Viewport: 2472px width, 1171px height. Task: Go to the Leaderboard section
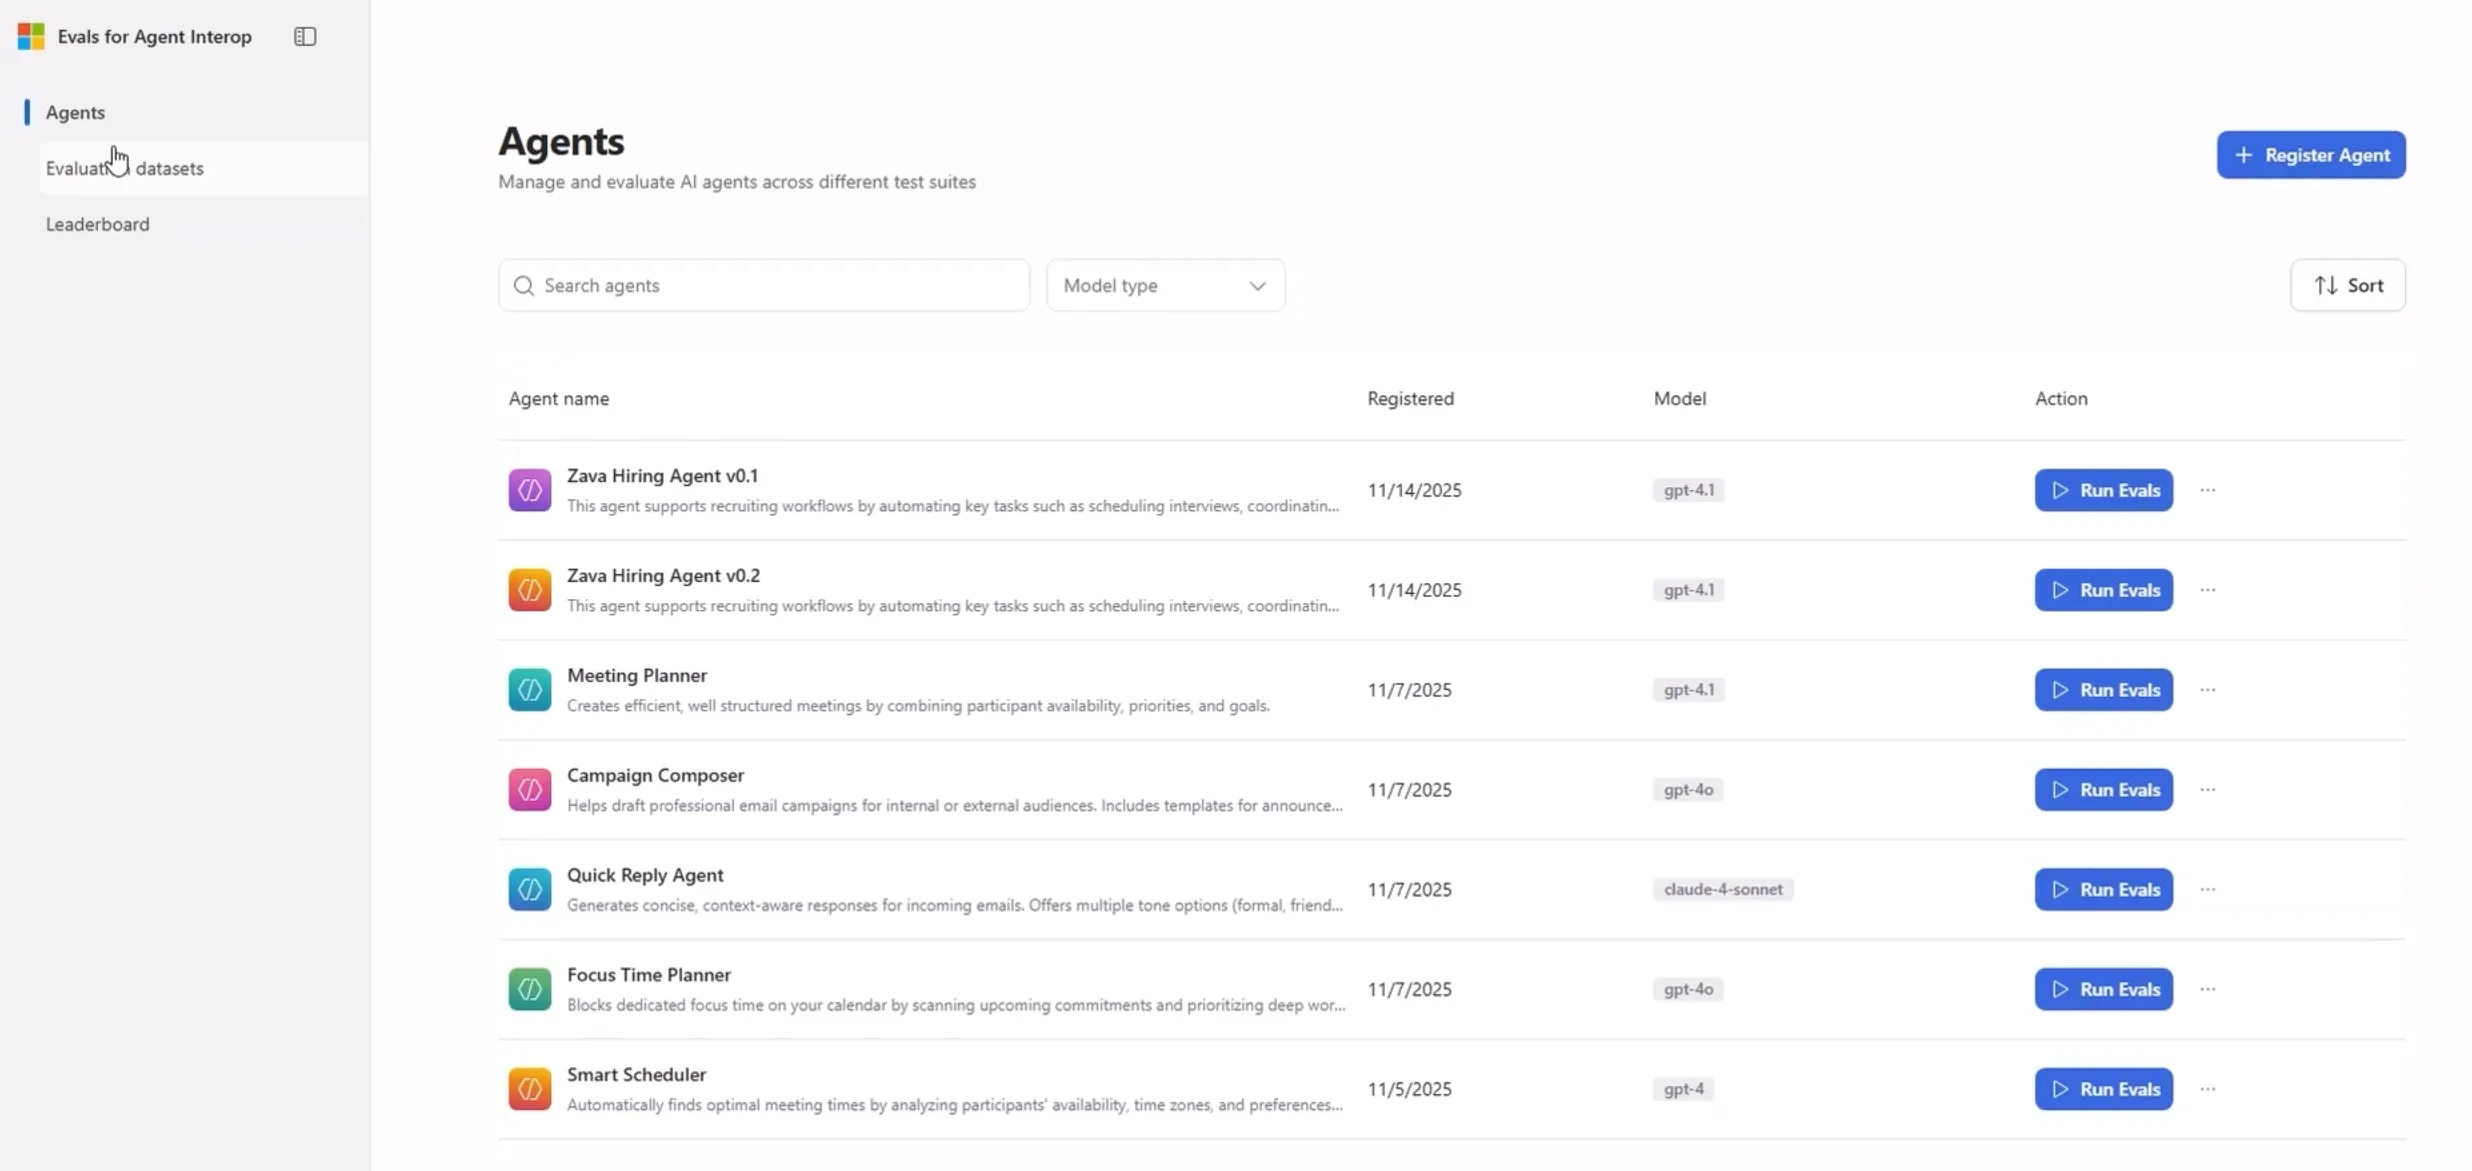pyautogui.click(x=98, y=224)
